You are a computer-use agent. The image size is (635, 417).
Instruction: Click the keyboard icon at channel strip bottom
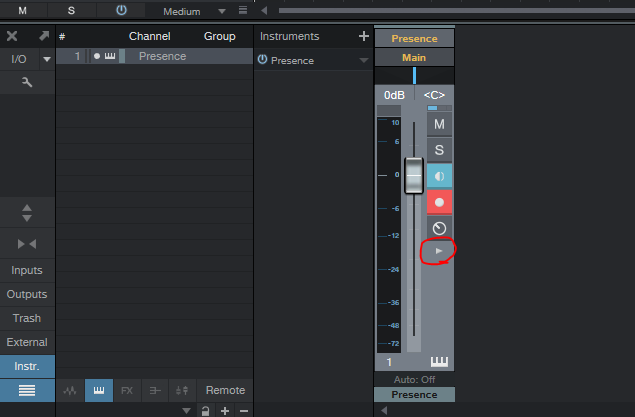(439, 362)
